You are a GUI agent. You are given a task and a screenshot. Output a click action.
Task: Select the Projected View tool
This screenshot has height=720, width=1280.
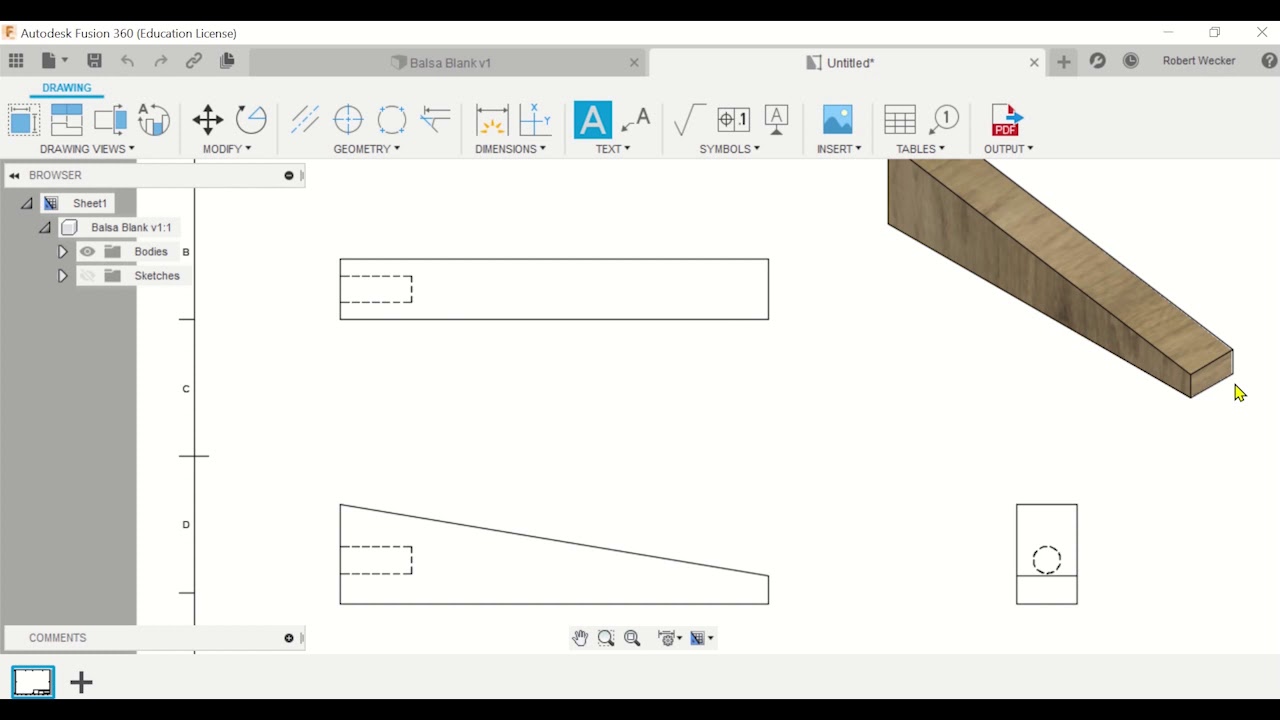click(x=66, y=120)
